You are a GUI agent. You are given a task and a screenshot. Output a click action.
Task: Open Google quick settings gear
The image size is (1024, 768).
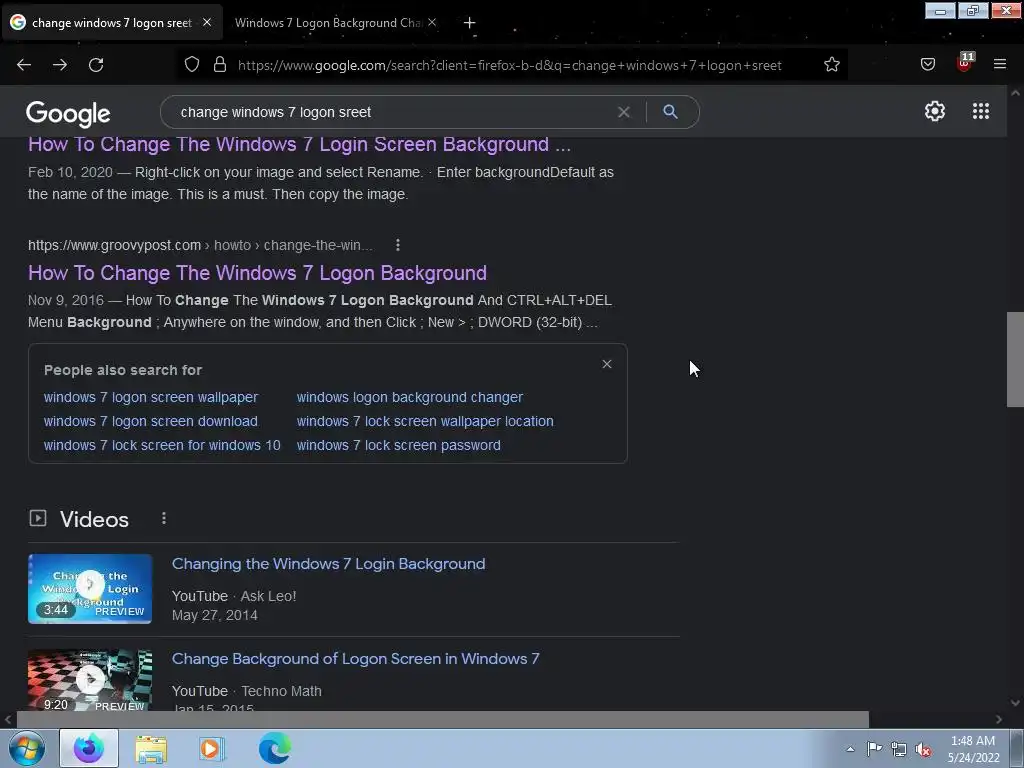click(x=935, y=111)
